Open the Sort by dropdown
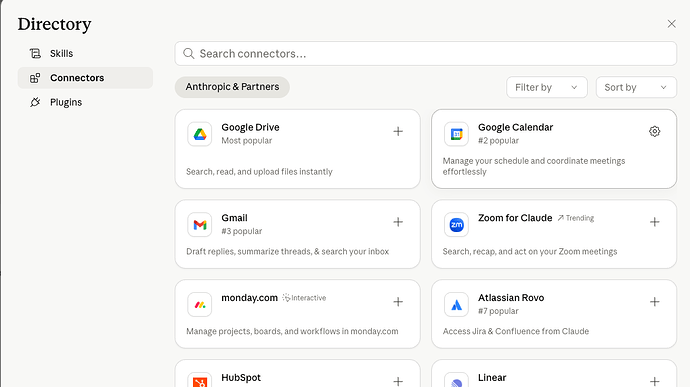The image size is (690, 387). (x=636, y=87)
